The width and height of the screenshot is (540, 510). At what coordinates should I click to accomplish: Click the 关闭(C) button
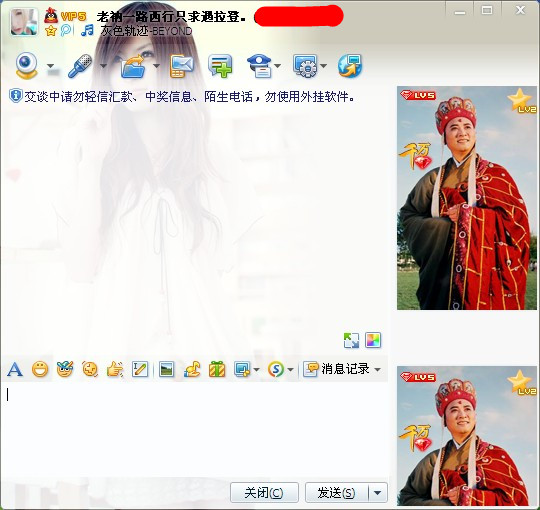point(264,493)
